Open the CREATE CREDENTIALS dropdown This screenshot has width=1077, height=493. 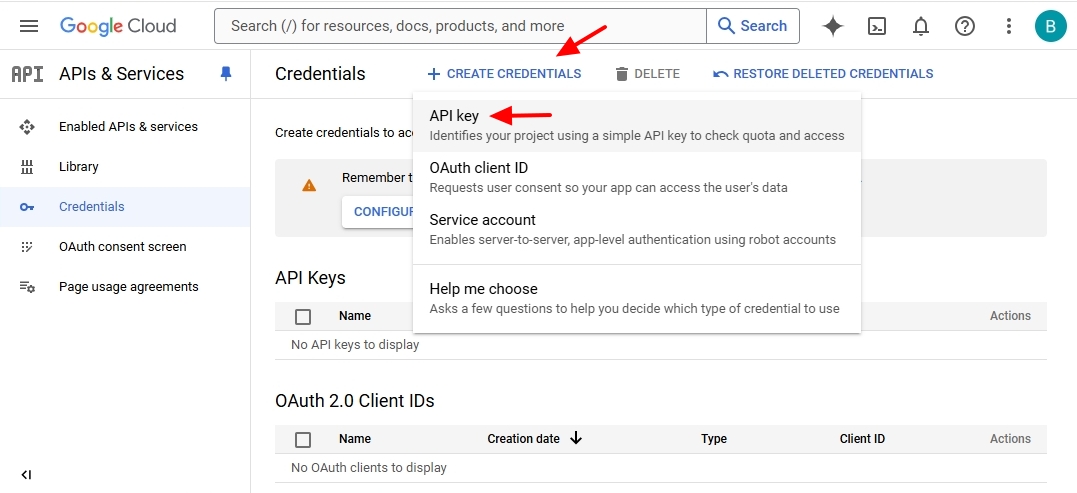(x=504, y=73)
